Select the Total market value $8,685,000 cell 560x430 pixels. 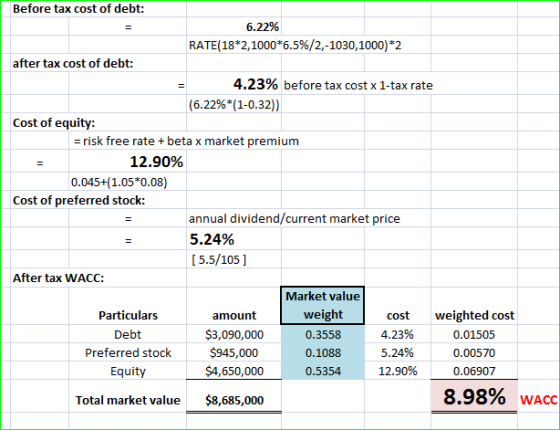[234, 400]
